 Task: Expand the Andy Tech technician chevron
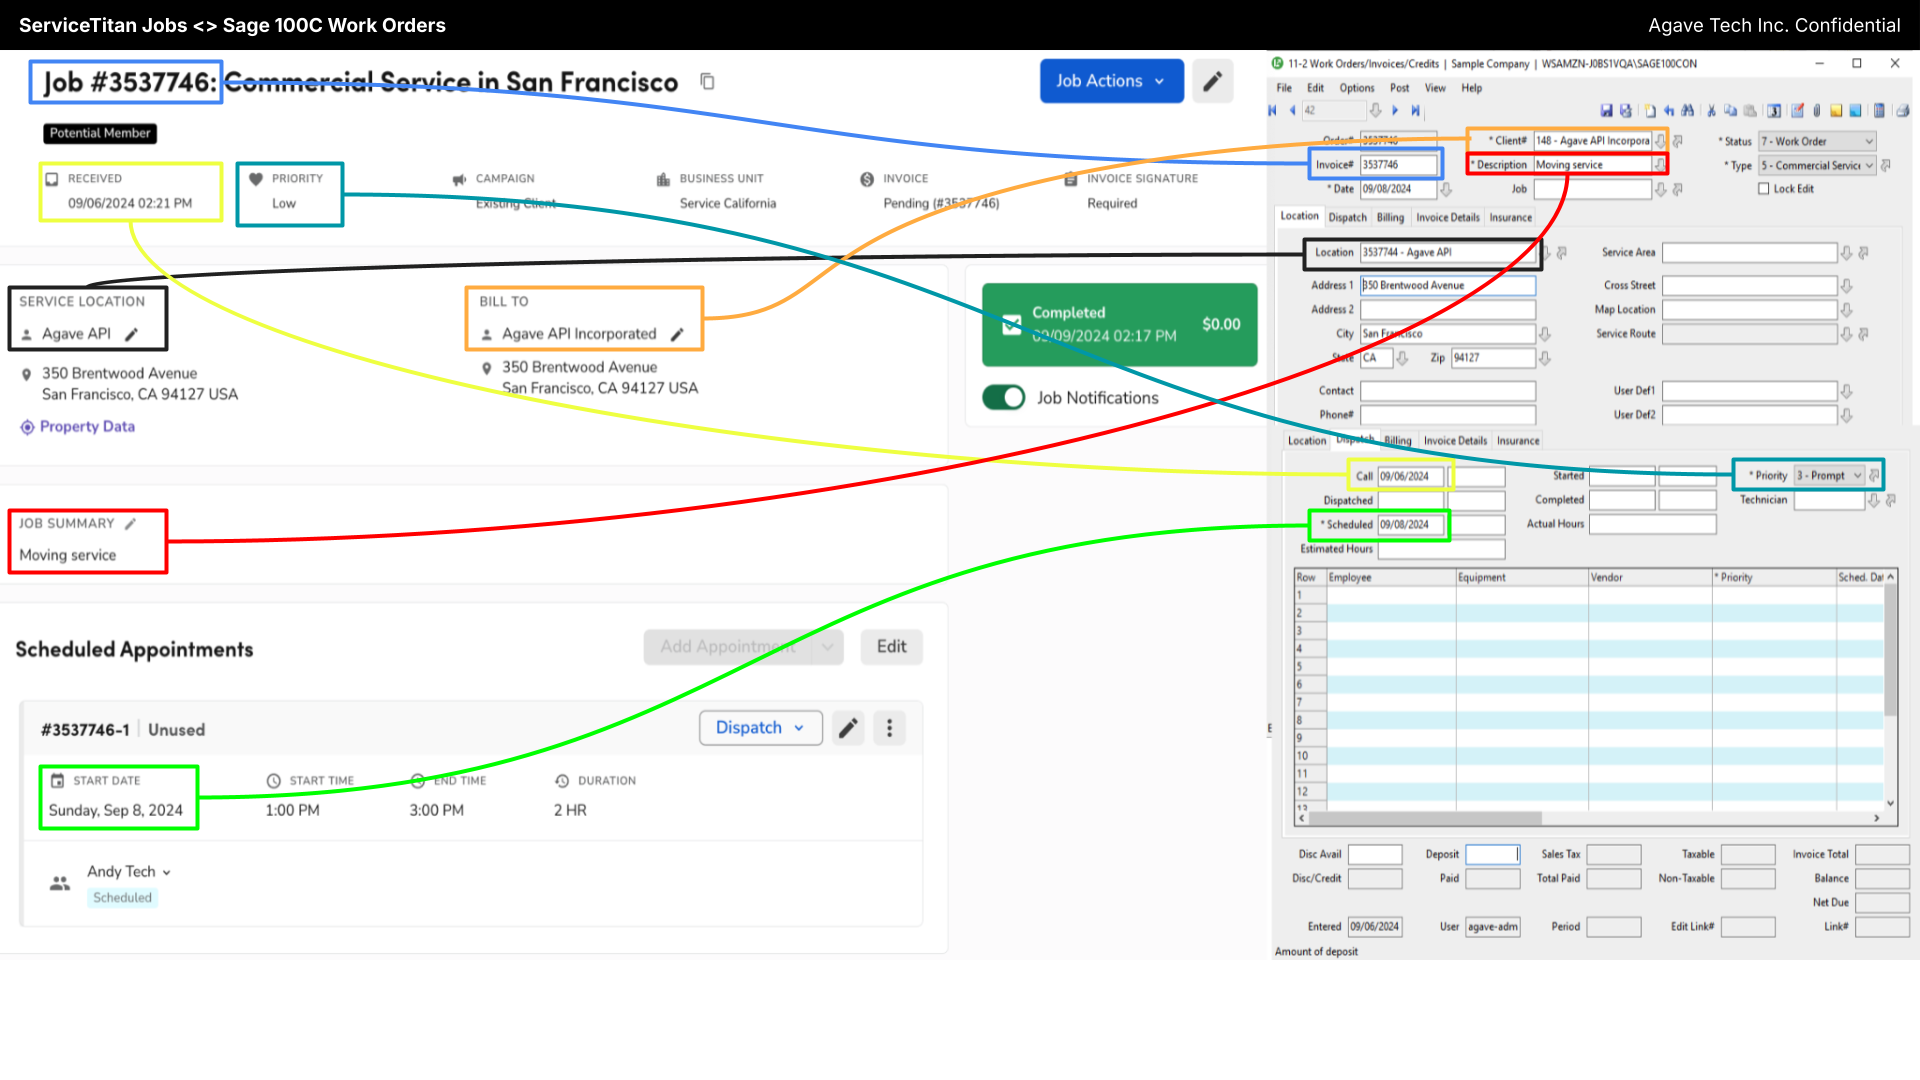point(166,873)
